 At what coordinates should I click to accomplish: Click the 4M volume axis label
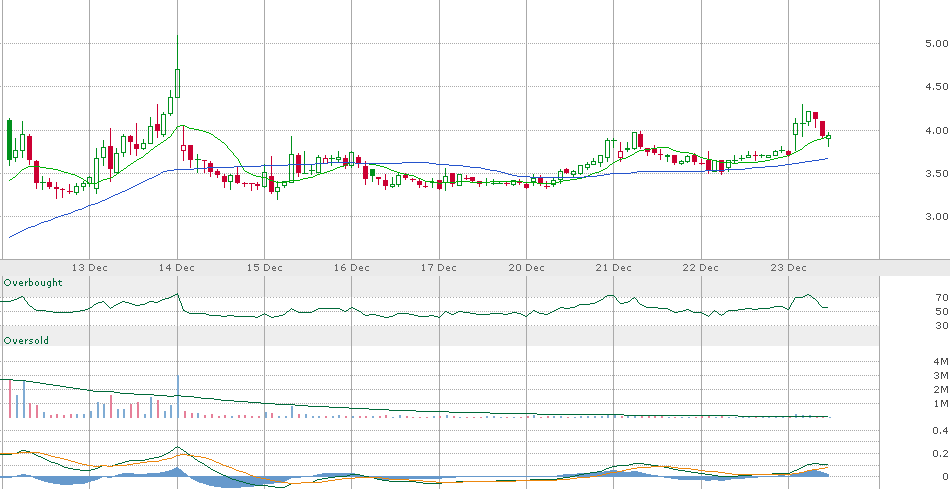[x=941, y=362]
